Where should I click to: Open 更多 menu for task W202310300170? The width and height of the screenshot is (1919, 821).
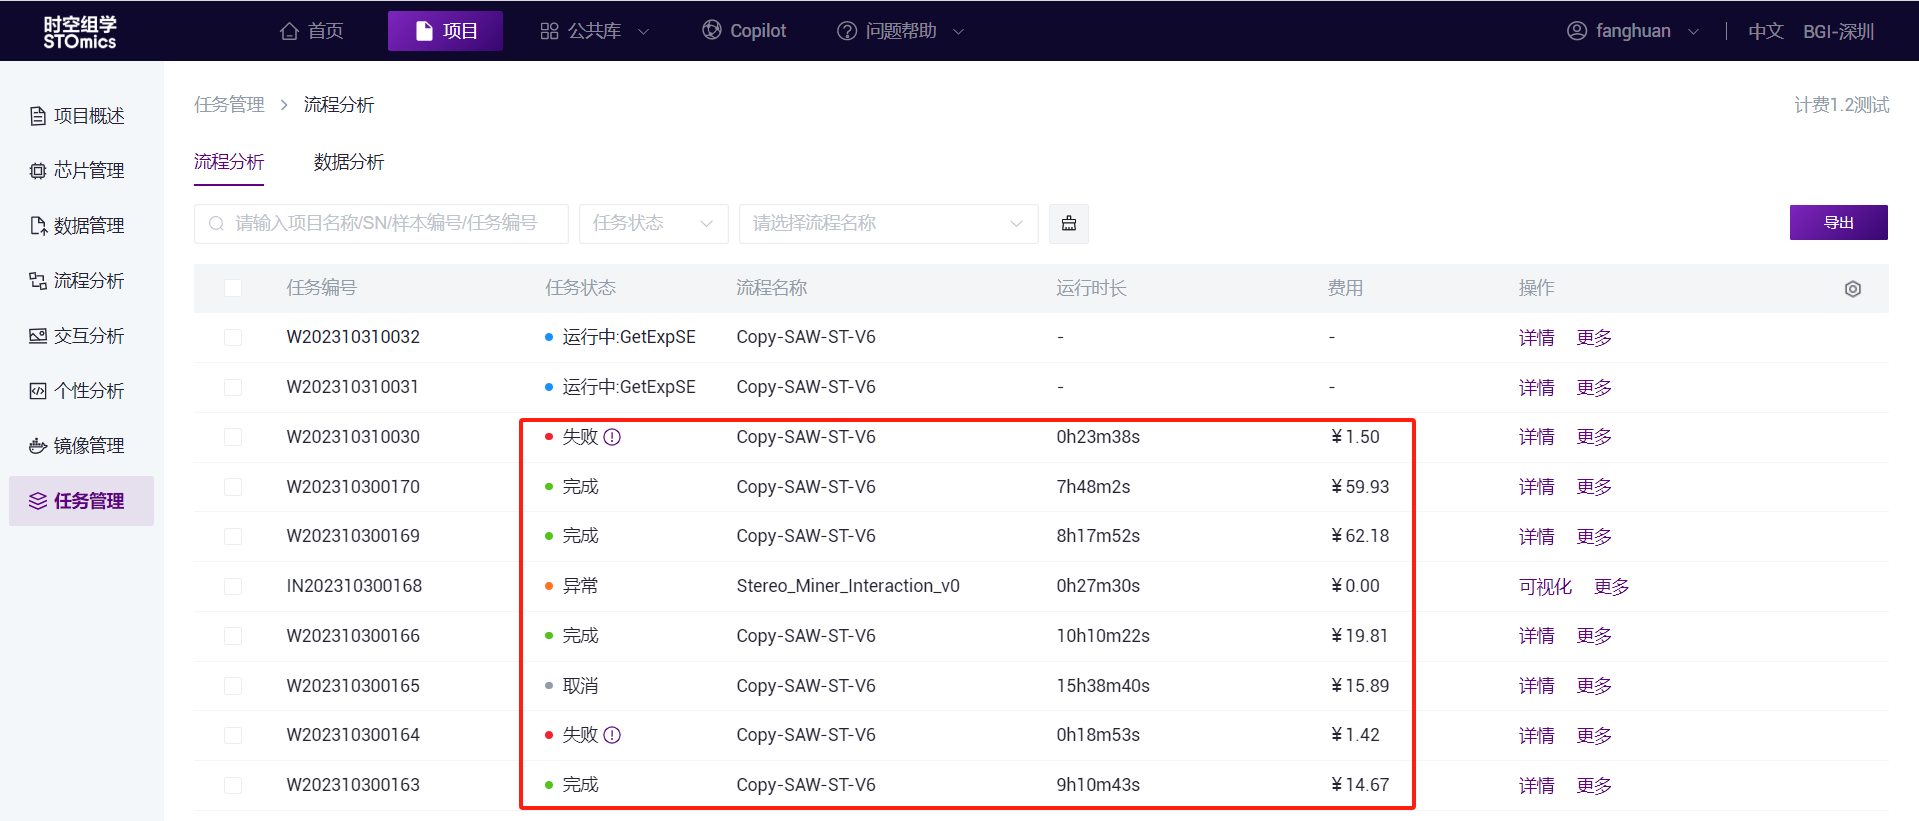coord(1594,487)
